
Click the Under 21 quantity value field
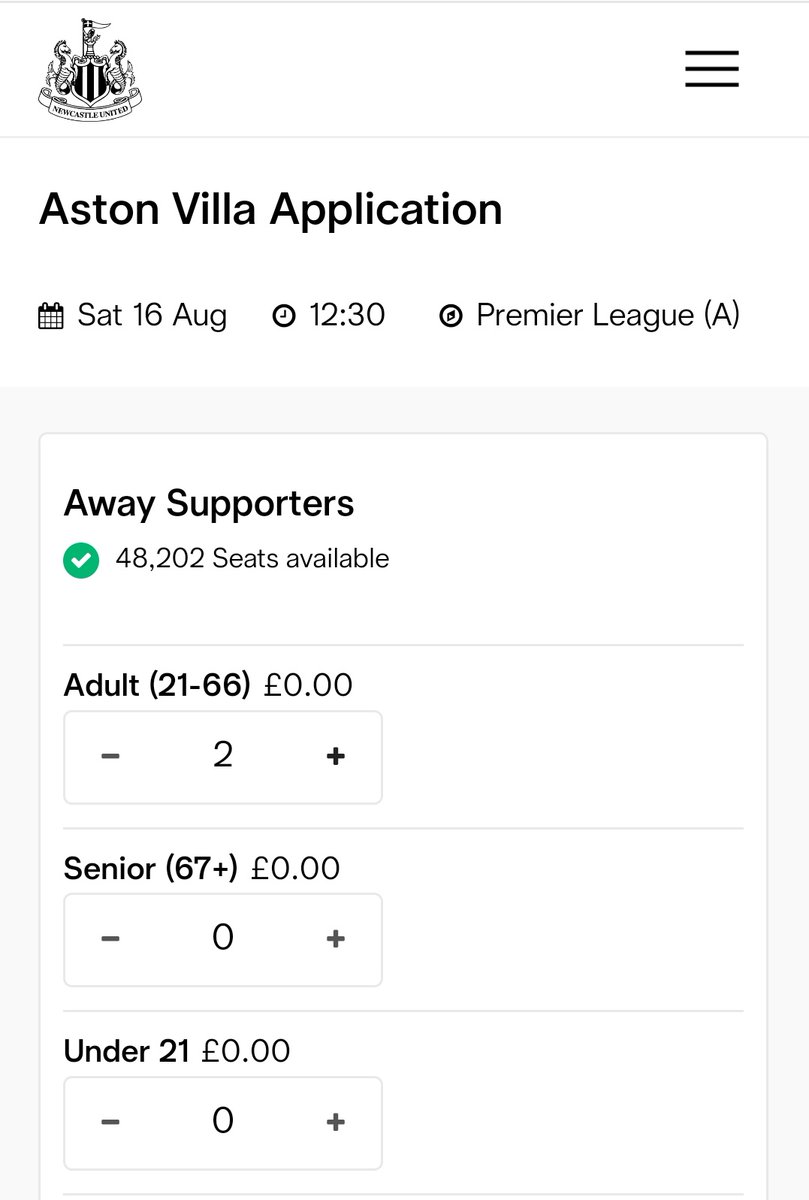(x=223, y=1122)
